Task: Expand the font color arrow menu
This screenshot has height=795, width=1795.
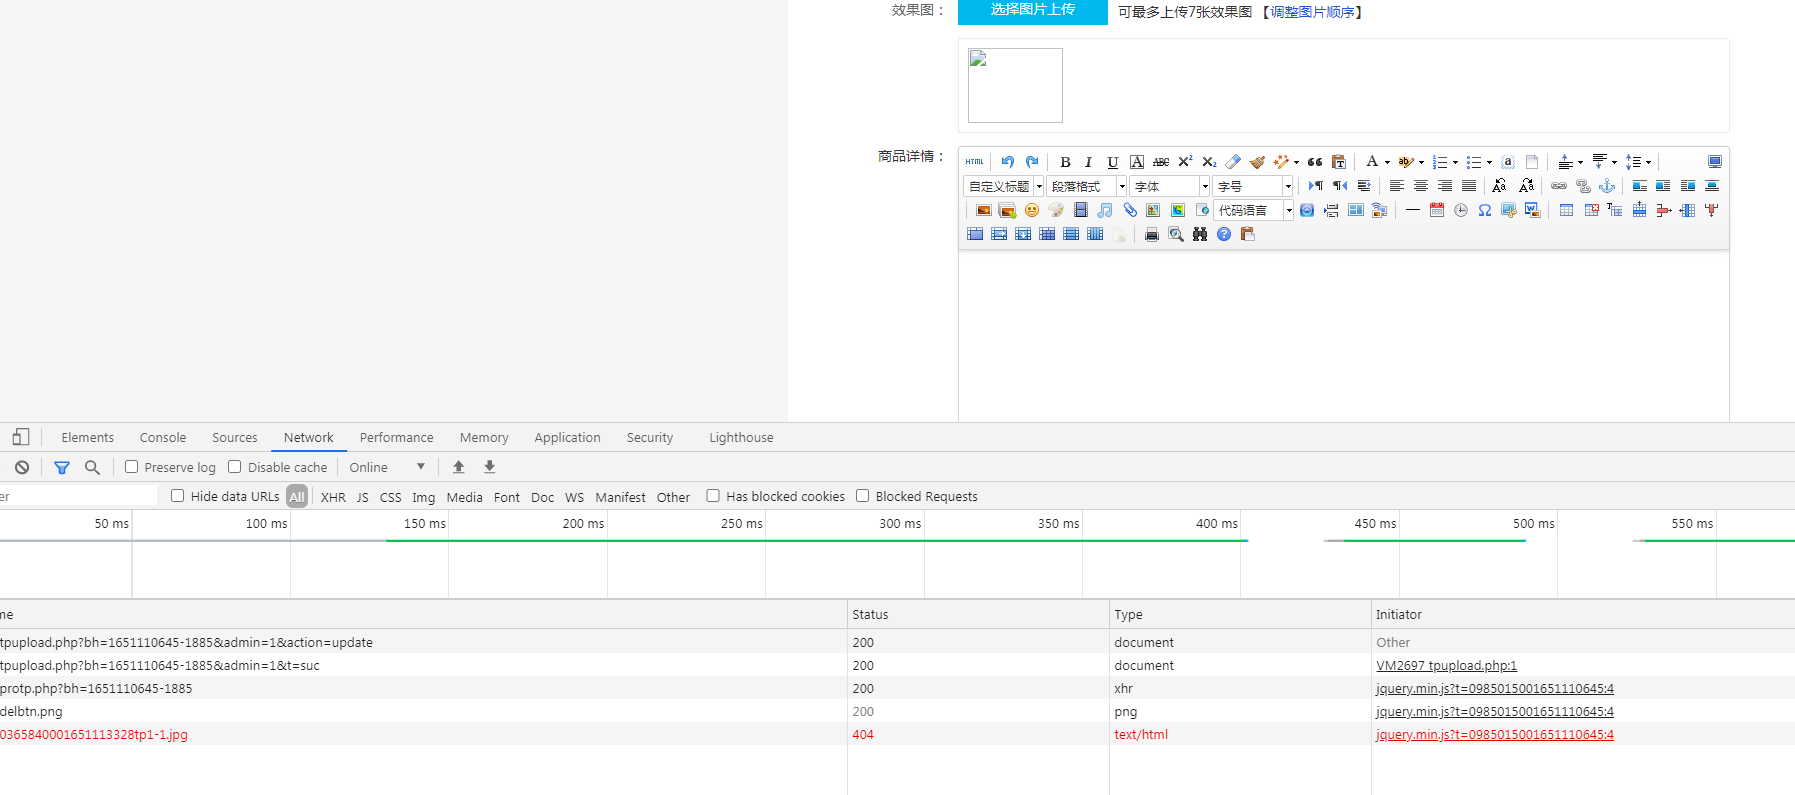Action: [x=1387, y=162]
